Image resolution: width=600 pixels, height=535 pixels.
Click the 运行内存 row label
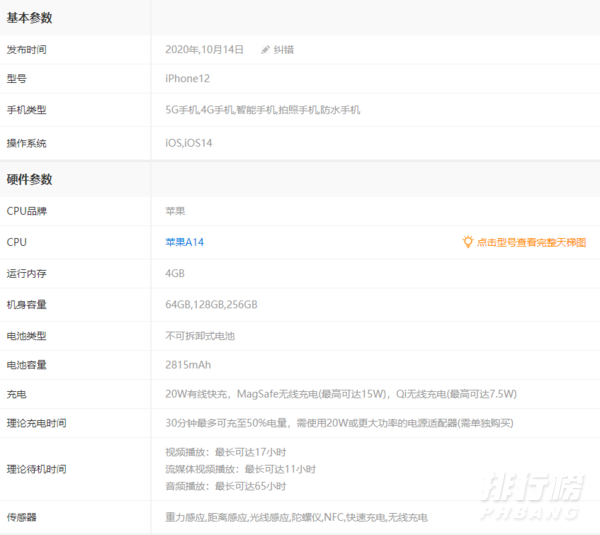(x=26, y=274)
